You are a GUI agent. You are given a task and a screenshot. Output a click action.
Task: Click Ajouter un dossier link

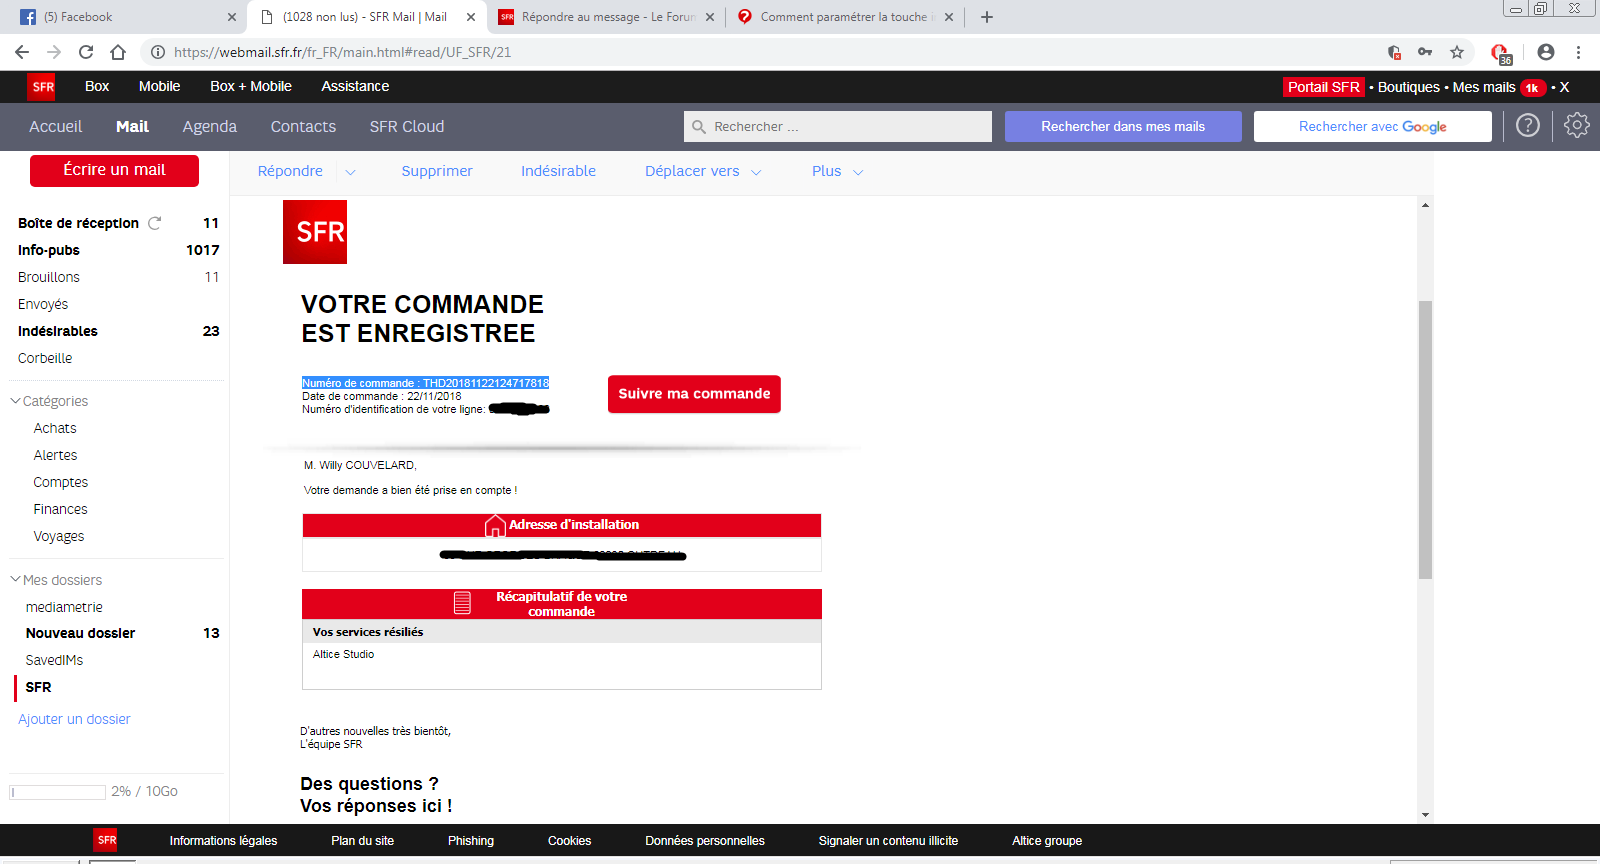74,719
